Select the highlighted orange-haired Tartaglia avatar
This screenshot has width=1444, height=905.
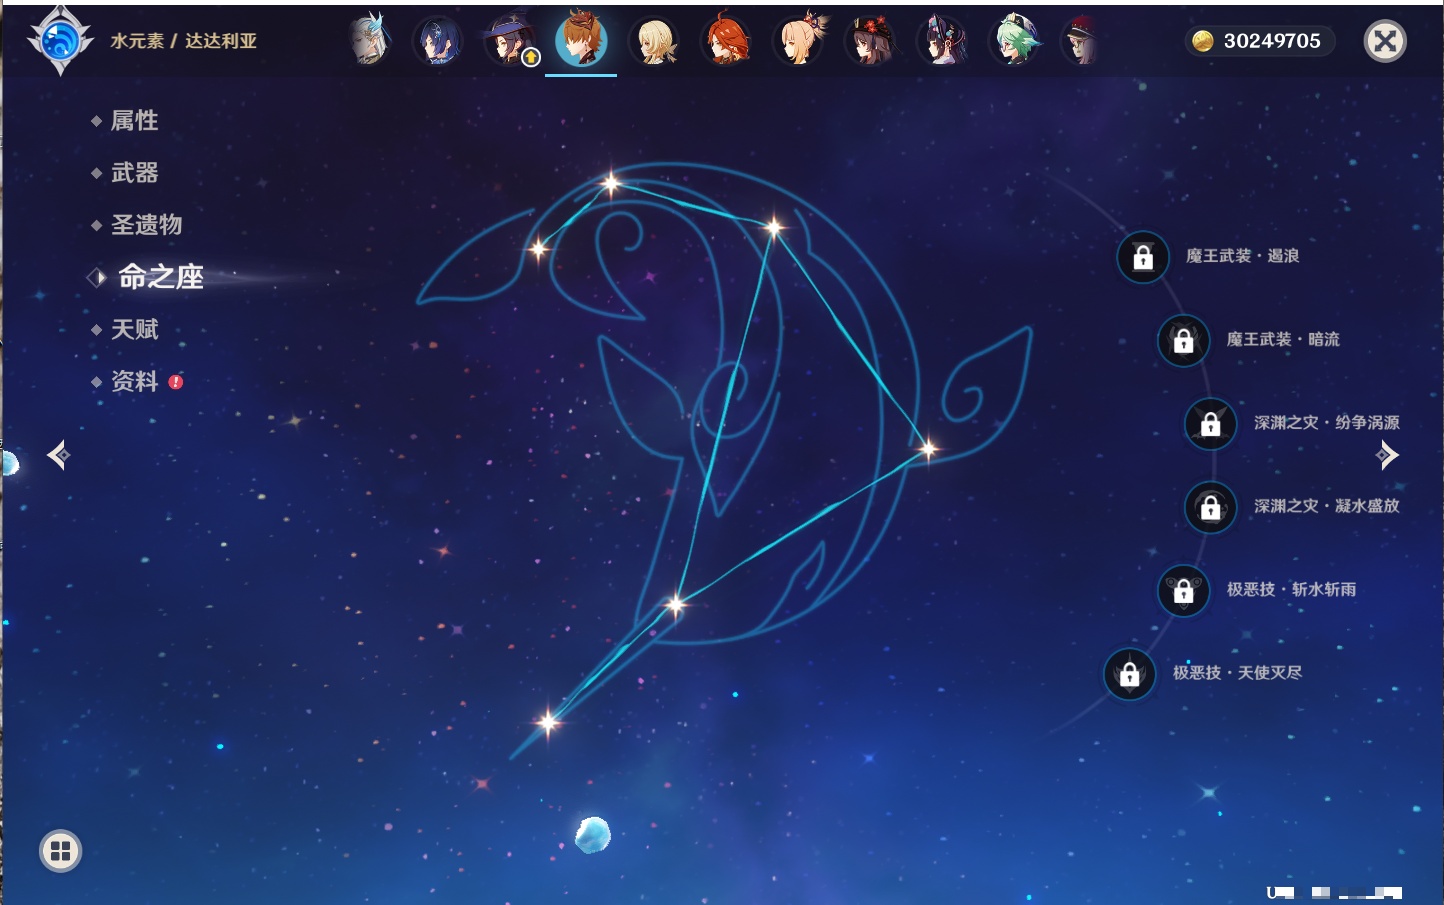pyautogui.click(x=581, y=40)
